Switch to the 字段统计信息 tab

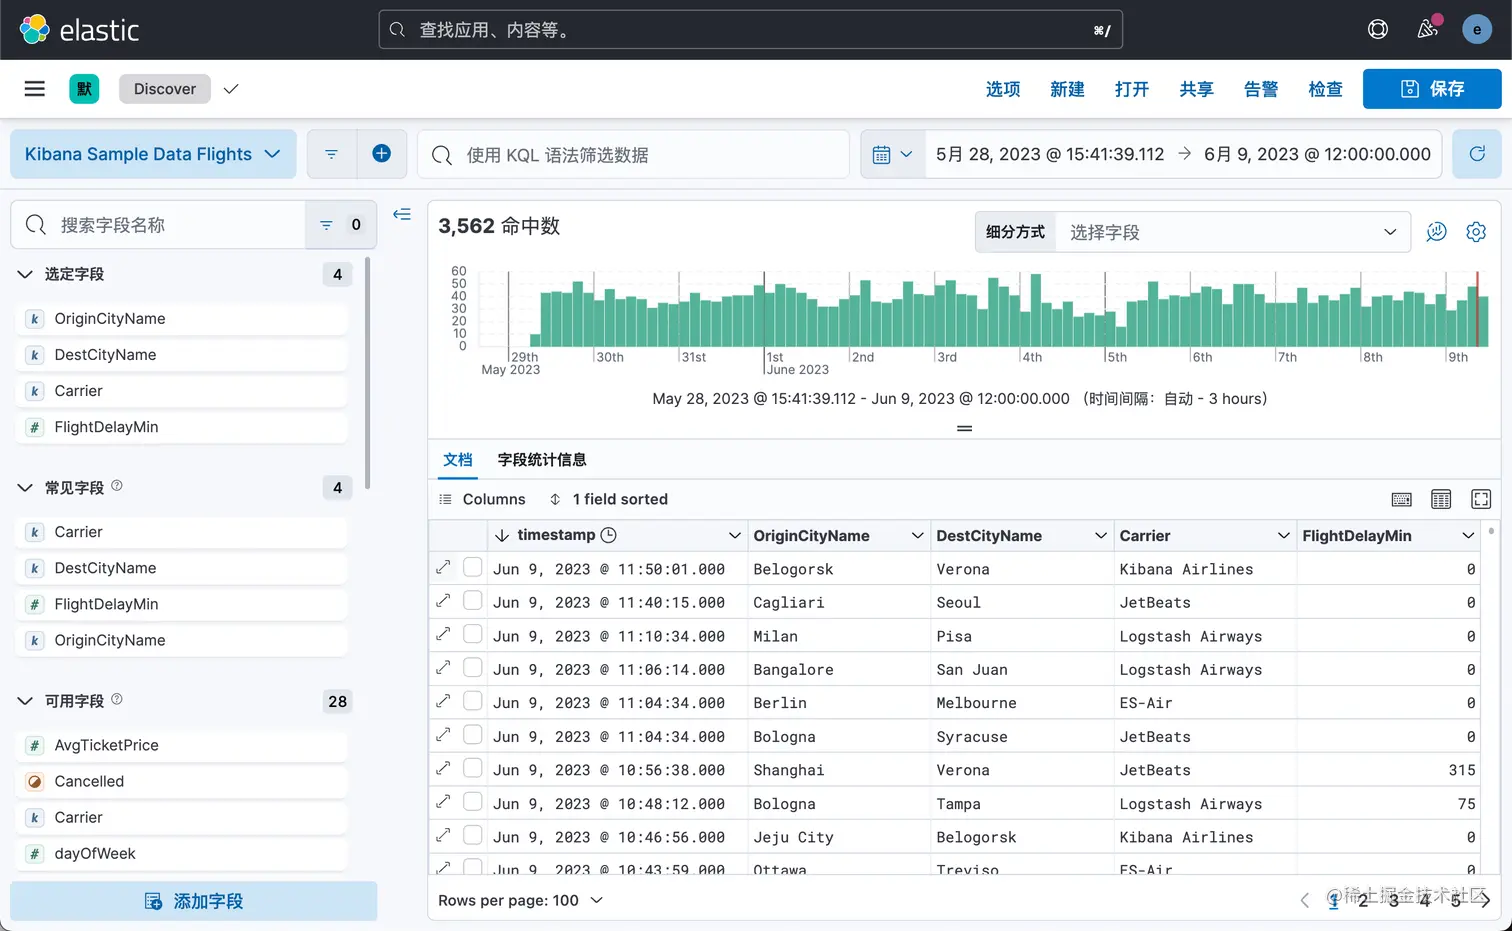(x=542, y=460)
